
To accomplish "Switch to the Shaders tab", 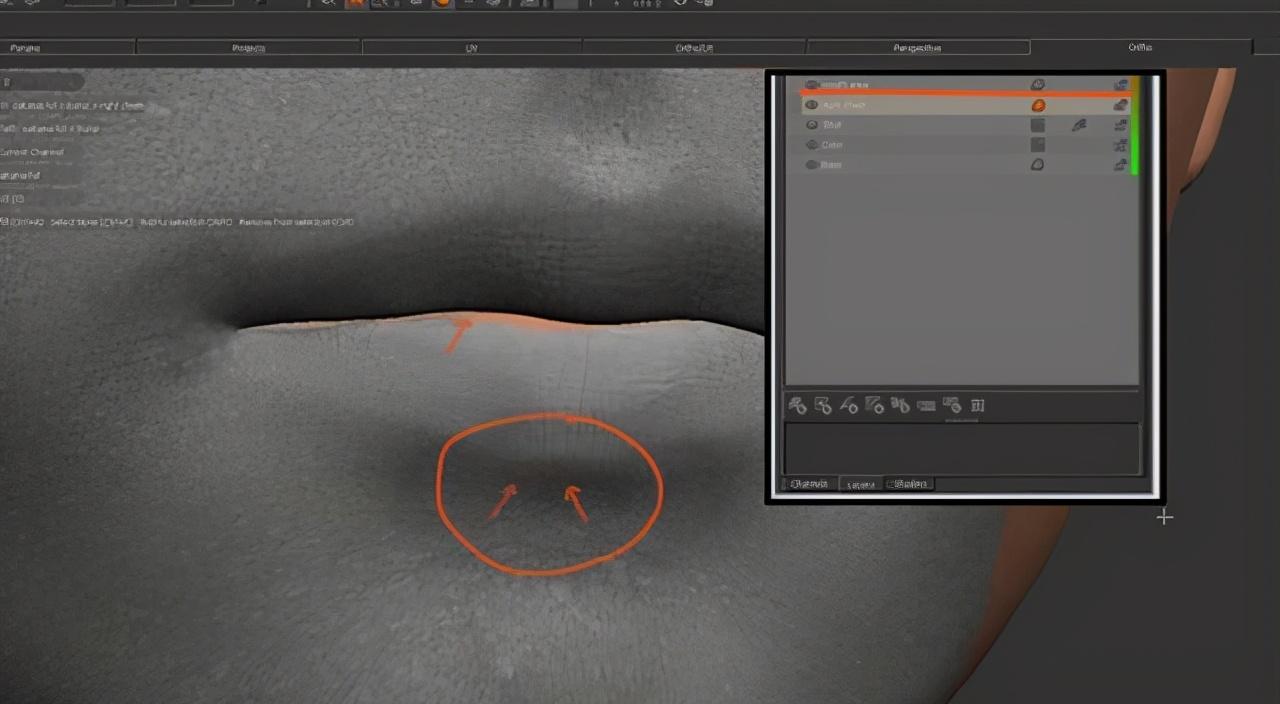I will (x=910, y=484).
